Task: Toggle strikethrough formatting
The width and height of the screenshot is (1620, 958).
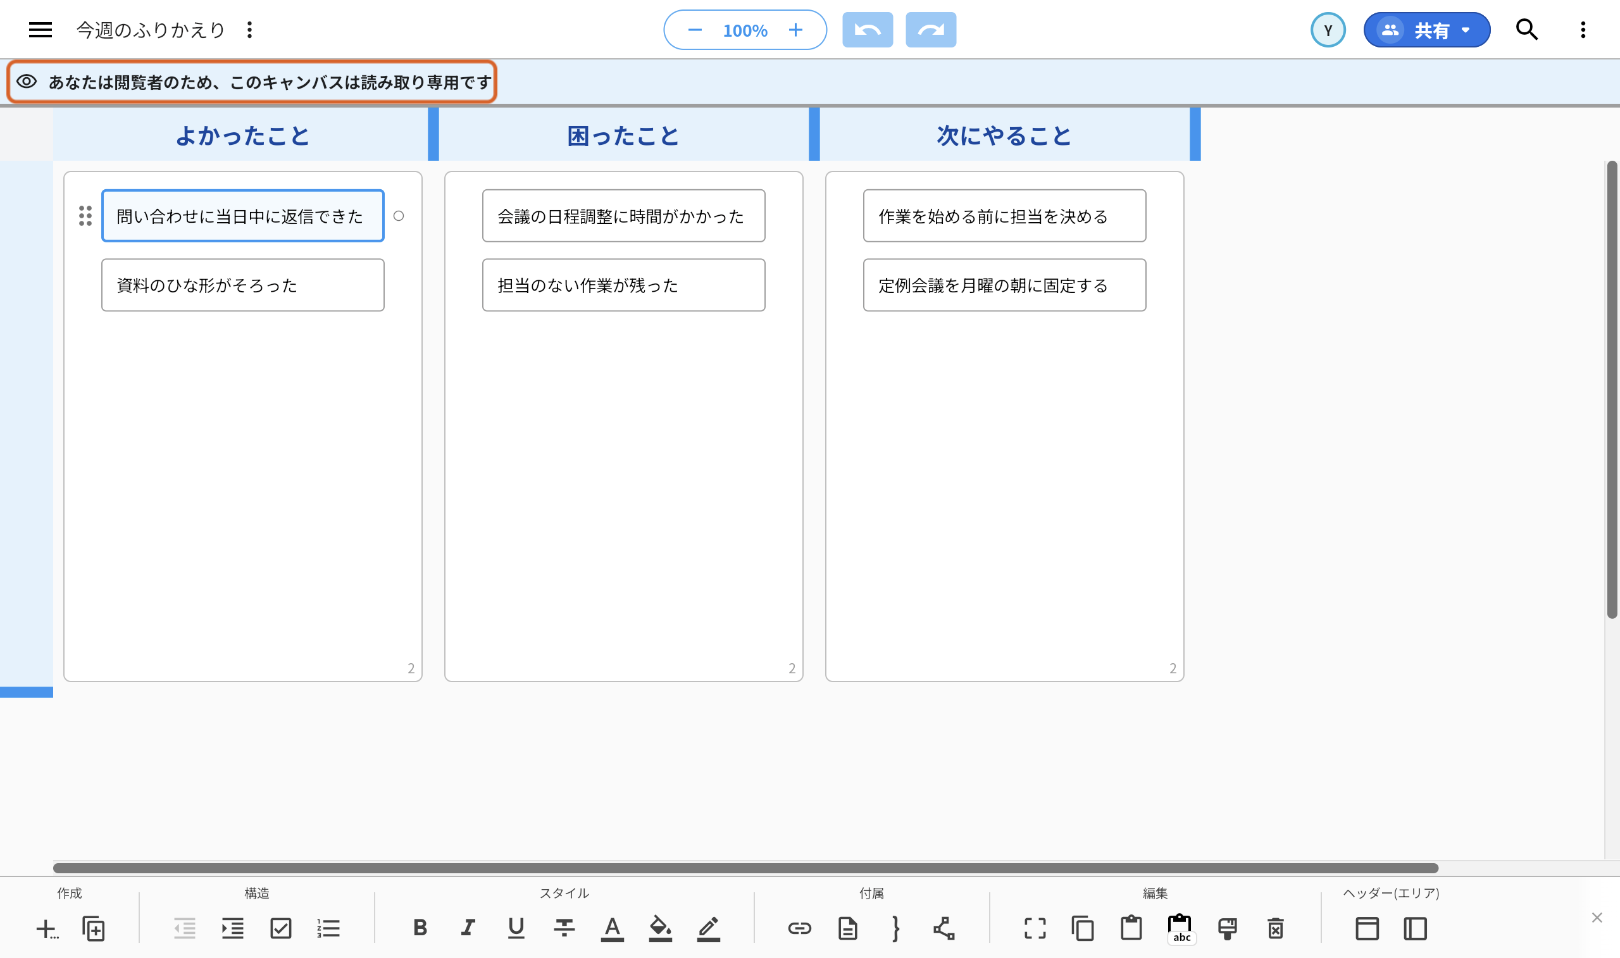Action: pos(564,928)
